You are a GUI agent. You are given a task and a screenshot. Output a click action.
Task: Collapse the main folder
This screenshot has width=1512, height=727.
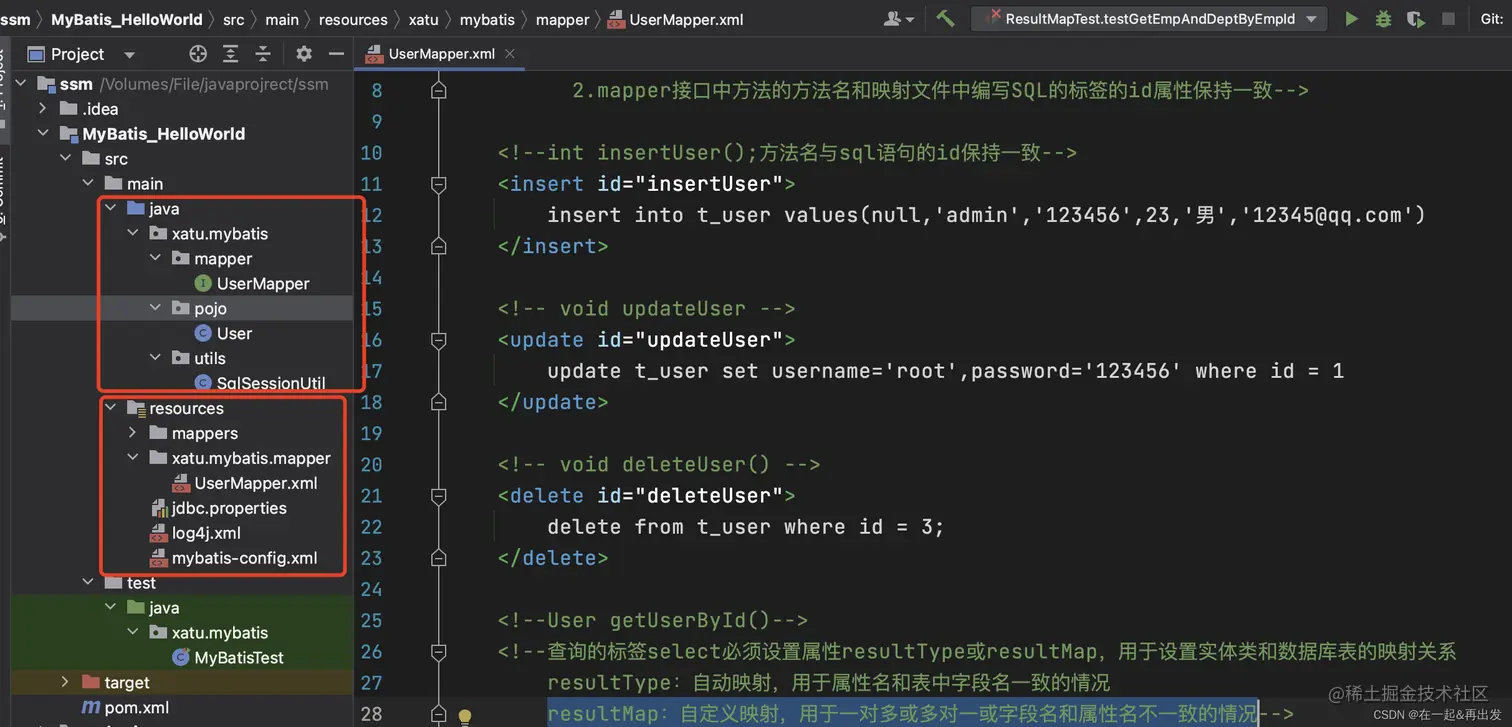click(87, 184)
